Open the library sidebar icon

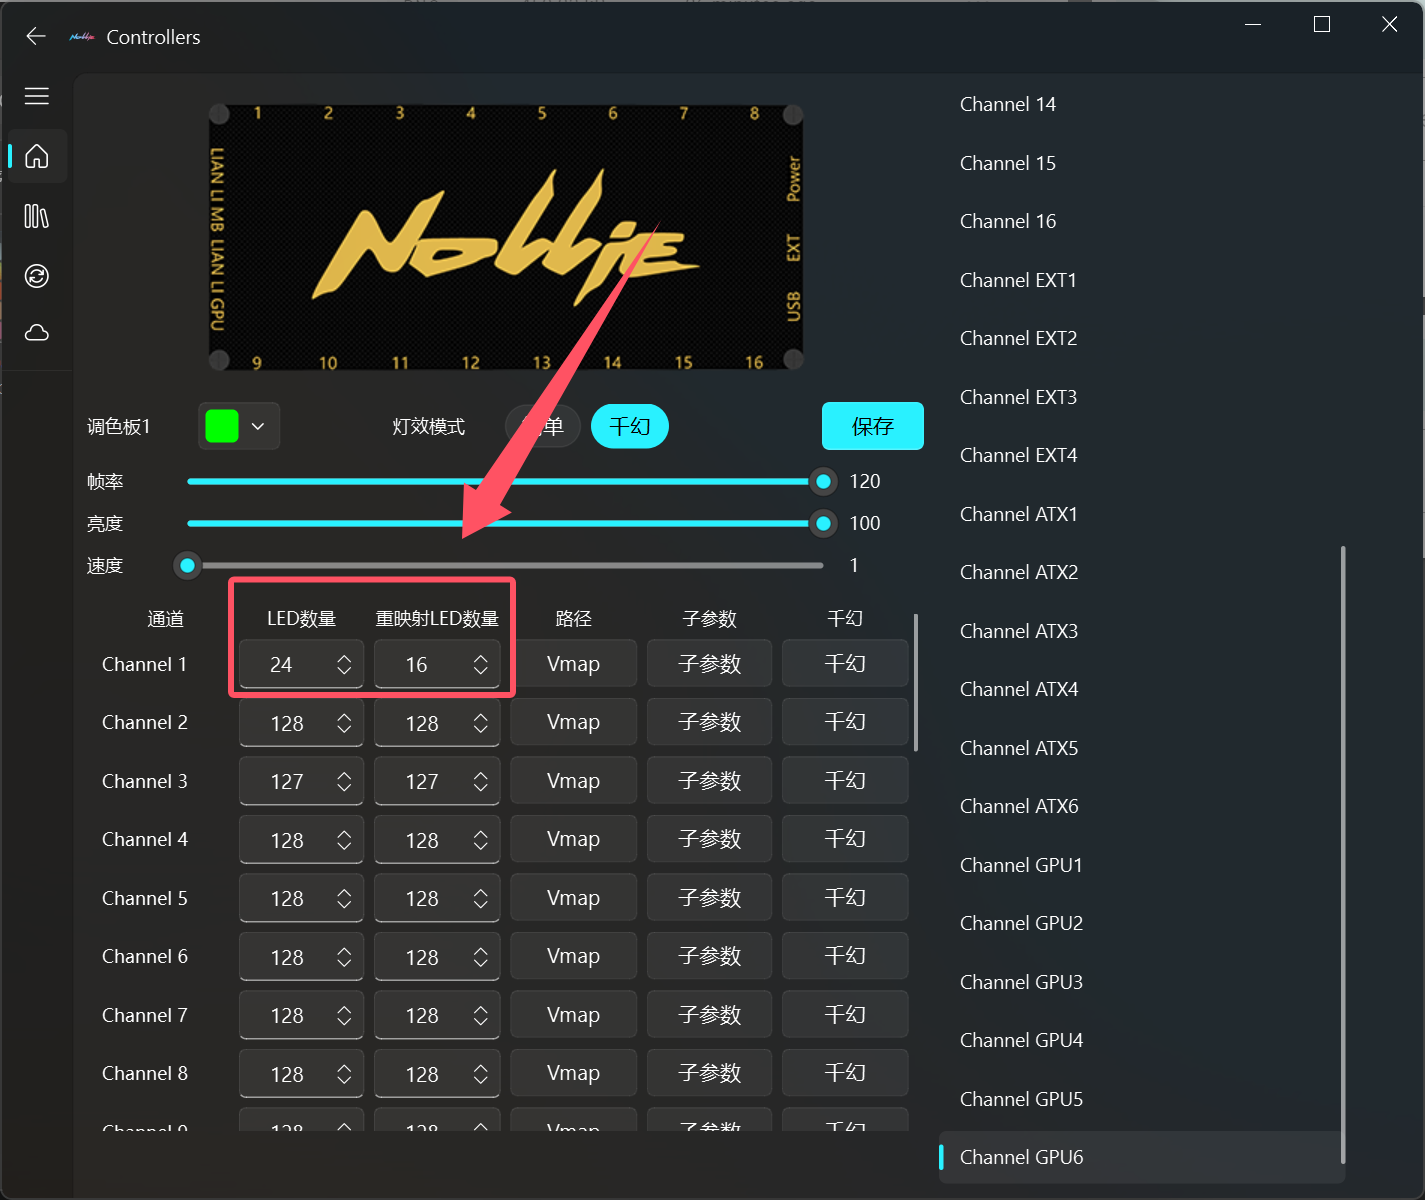click(x=37, y=216)
